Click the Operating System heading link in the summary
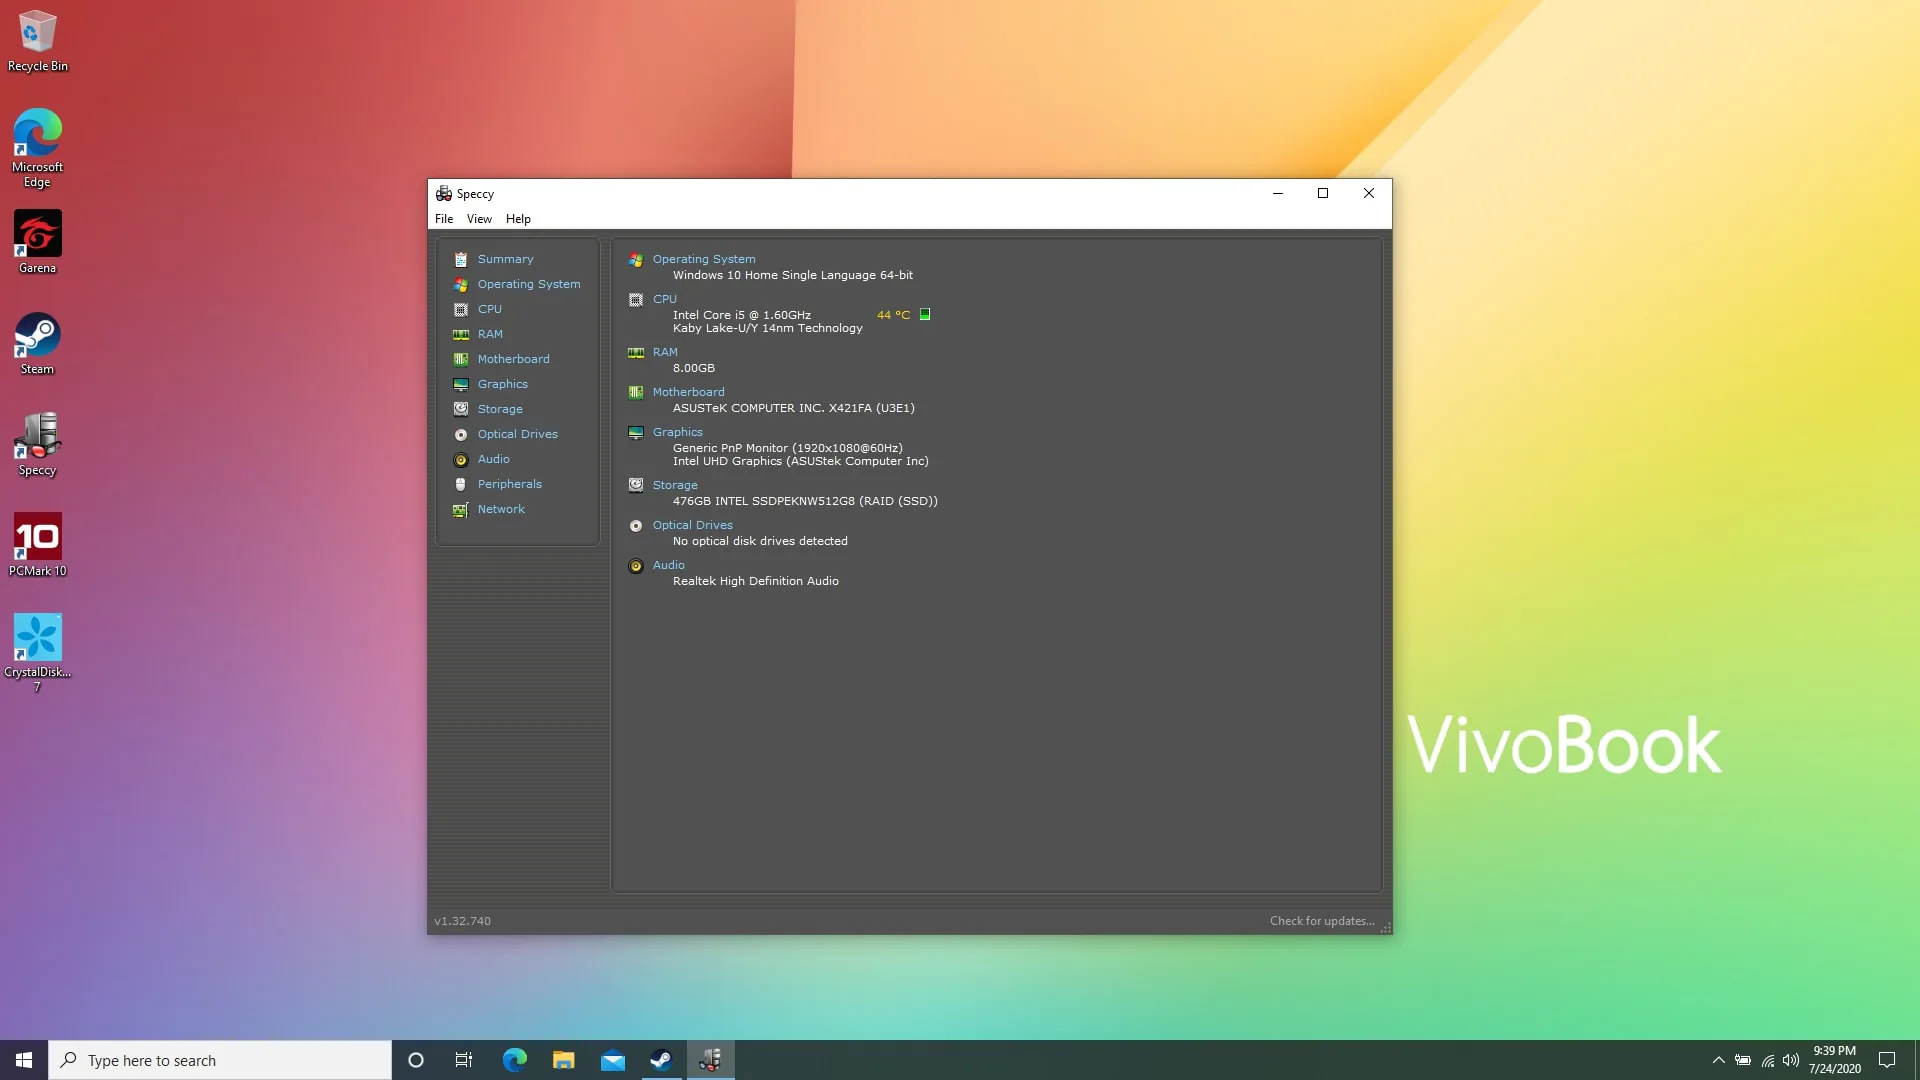Viewport: 1920px width, 1080px height. 704,259
